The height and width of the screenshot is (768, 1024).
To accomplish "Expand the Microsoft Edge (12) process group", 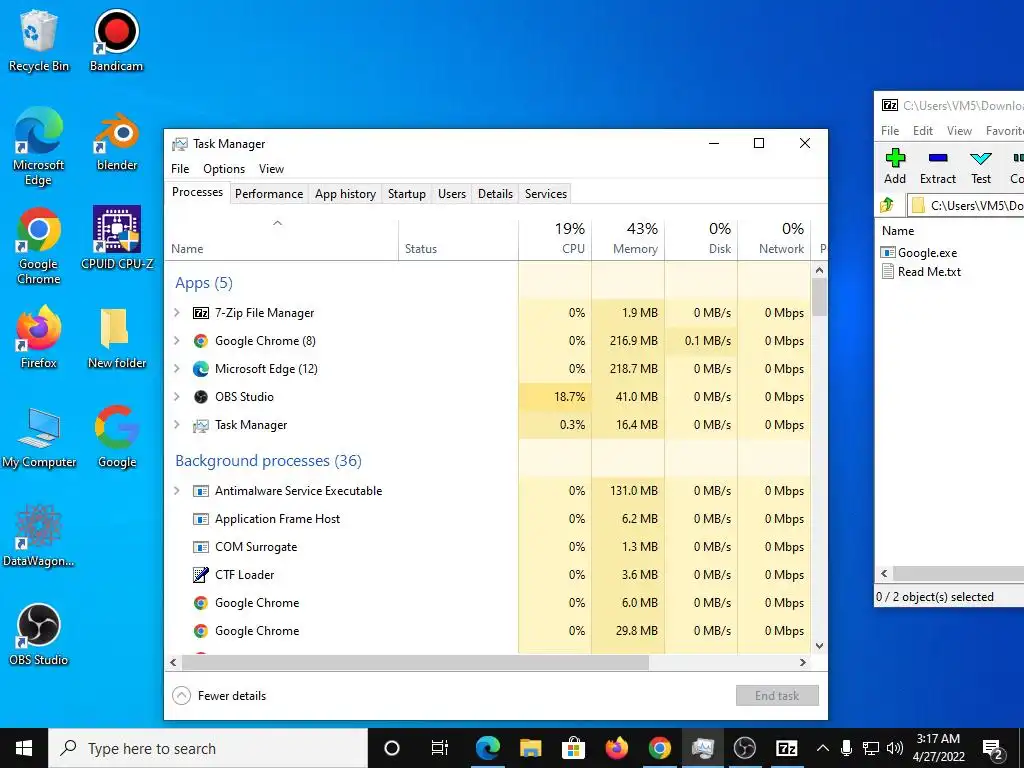I will tap(176, 368).
